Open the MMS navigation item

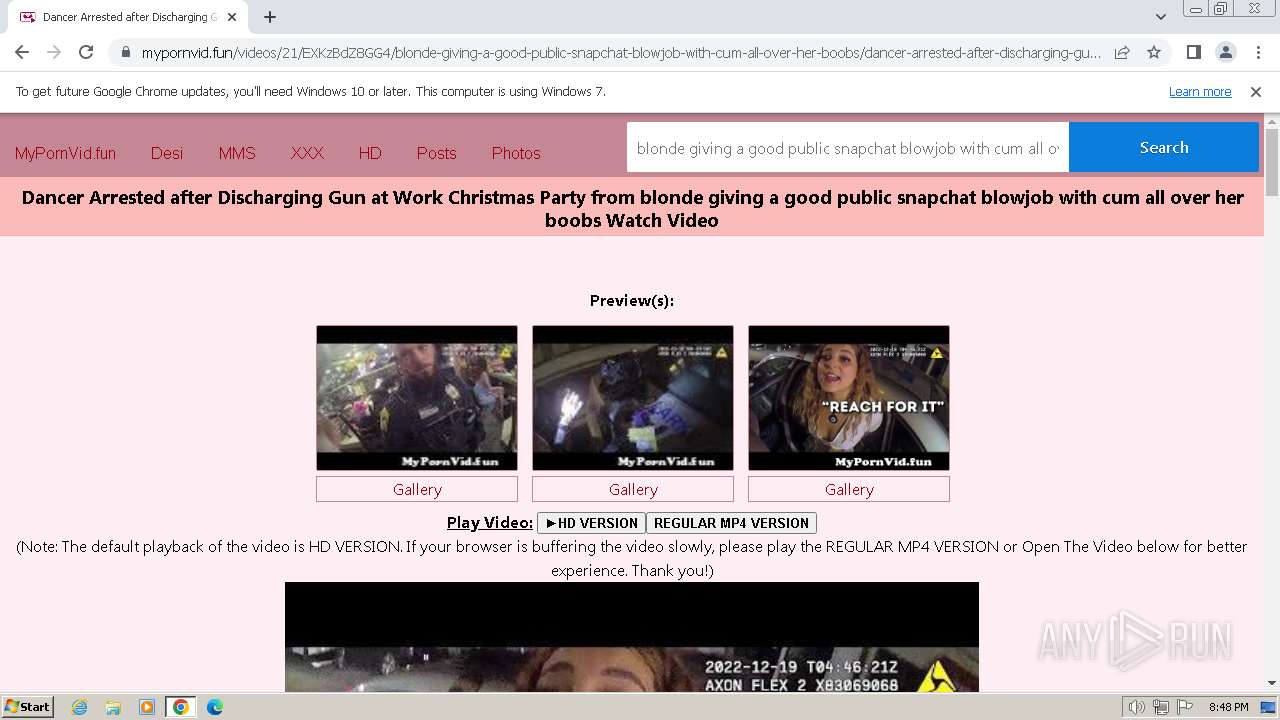pyautogui.click(x=237, y=153)
